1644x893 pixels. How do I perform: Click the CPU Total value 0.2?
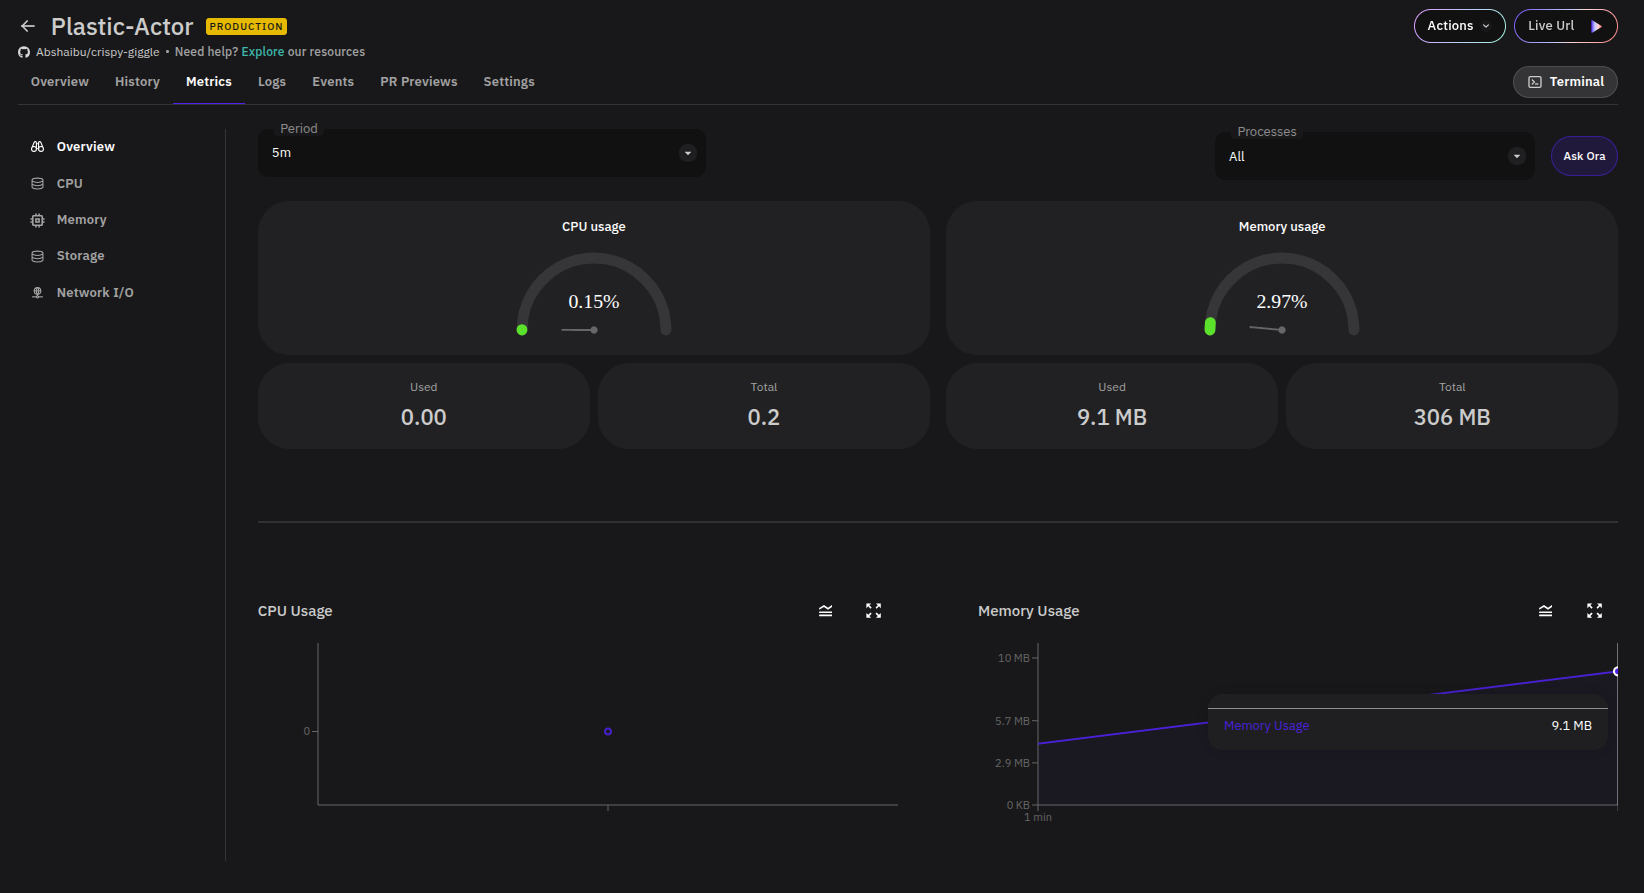(764, 418)
